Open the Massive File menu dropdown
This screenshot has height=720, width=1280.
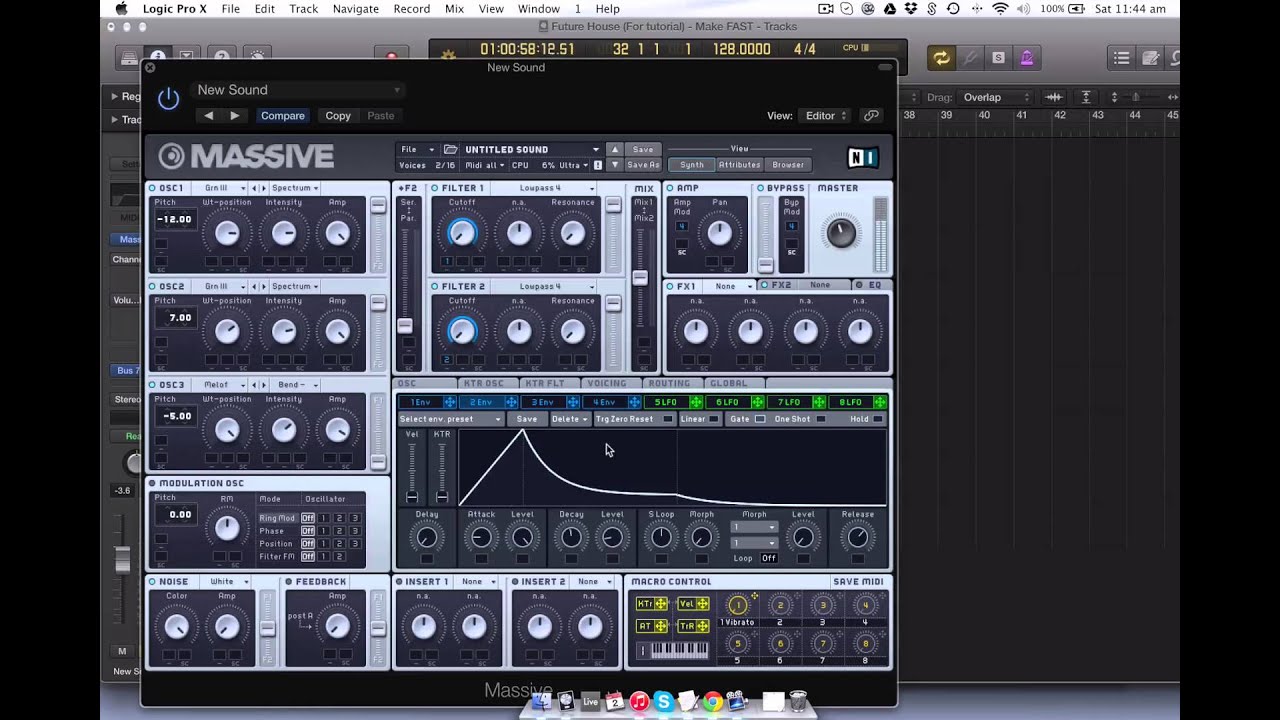(417, 149)
